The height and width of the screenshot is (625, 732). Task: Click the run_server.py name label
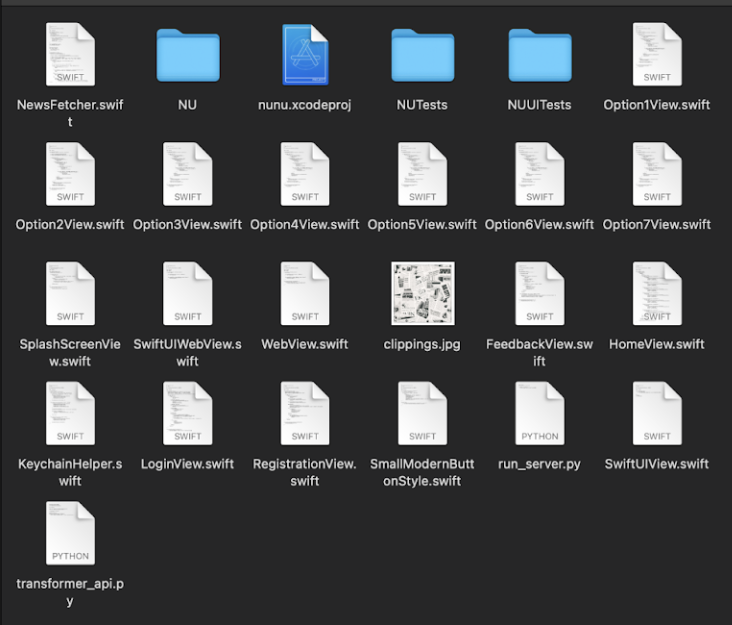point(540,464)
